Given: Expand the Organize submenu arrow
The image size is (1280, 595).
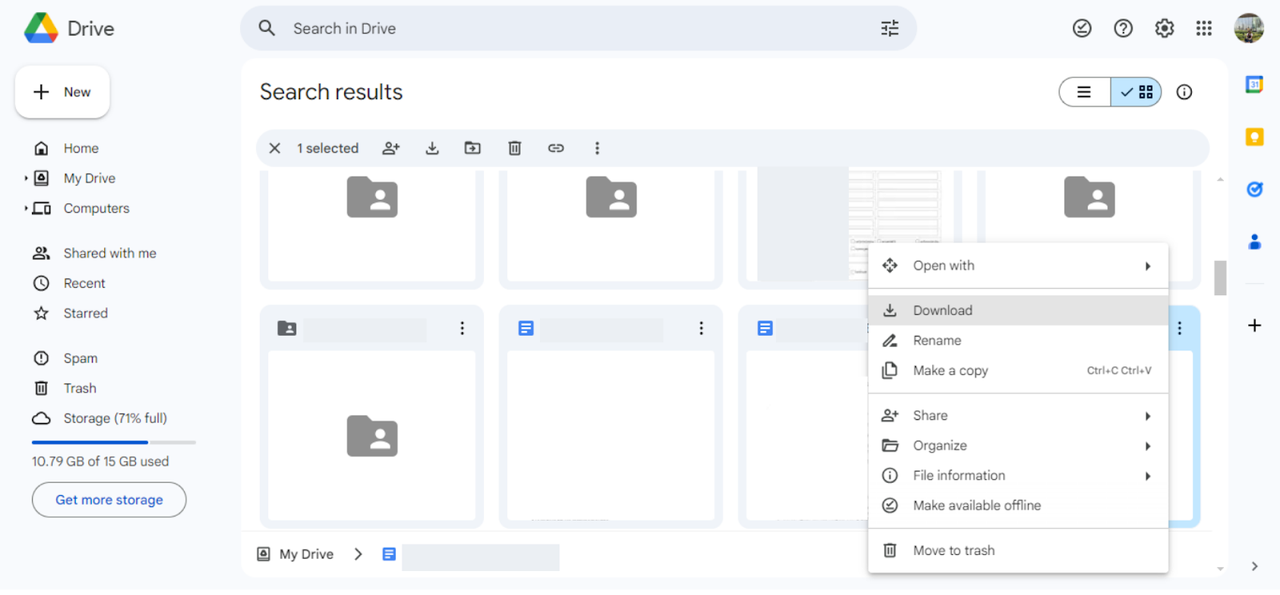Looking at the screenshot, I should click(1148, 446).
